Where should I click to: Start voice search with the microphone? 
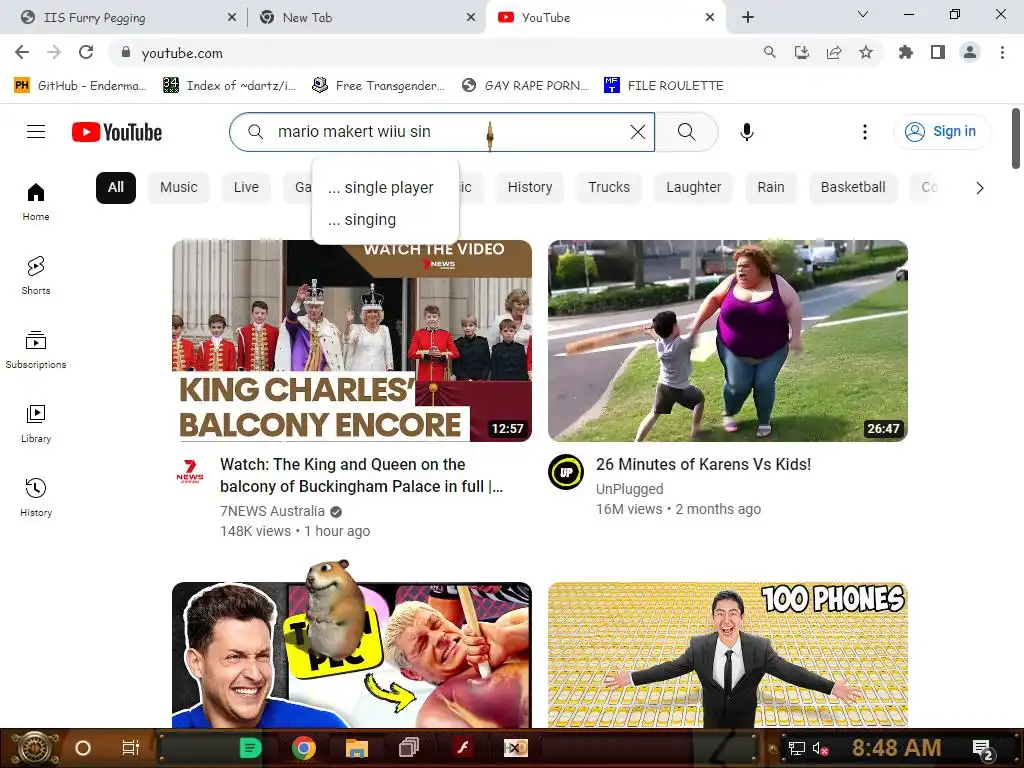(746, 132)
